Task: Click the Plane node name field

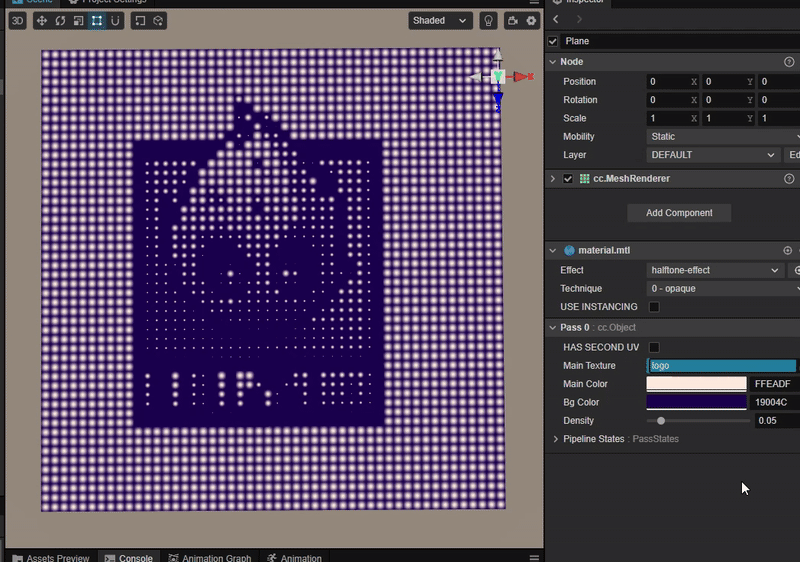Action: click(680, 41)
